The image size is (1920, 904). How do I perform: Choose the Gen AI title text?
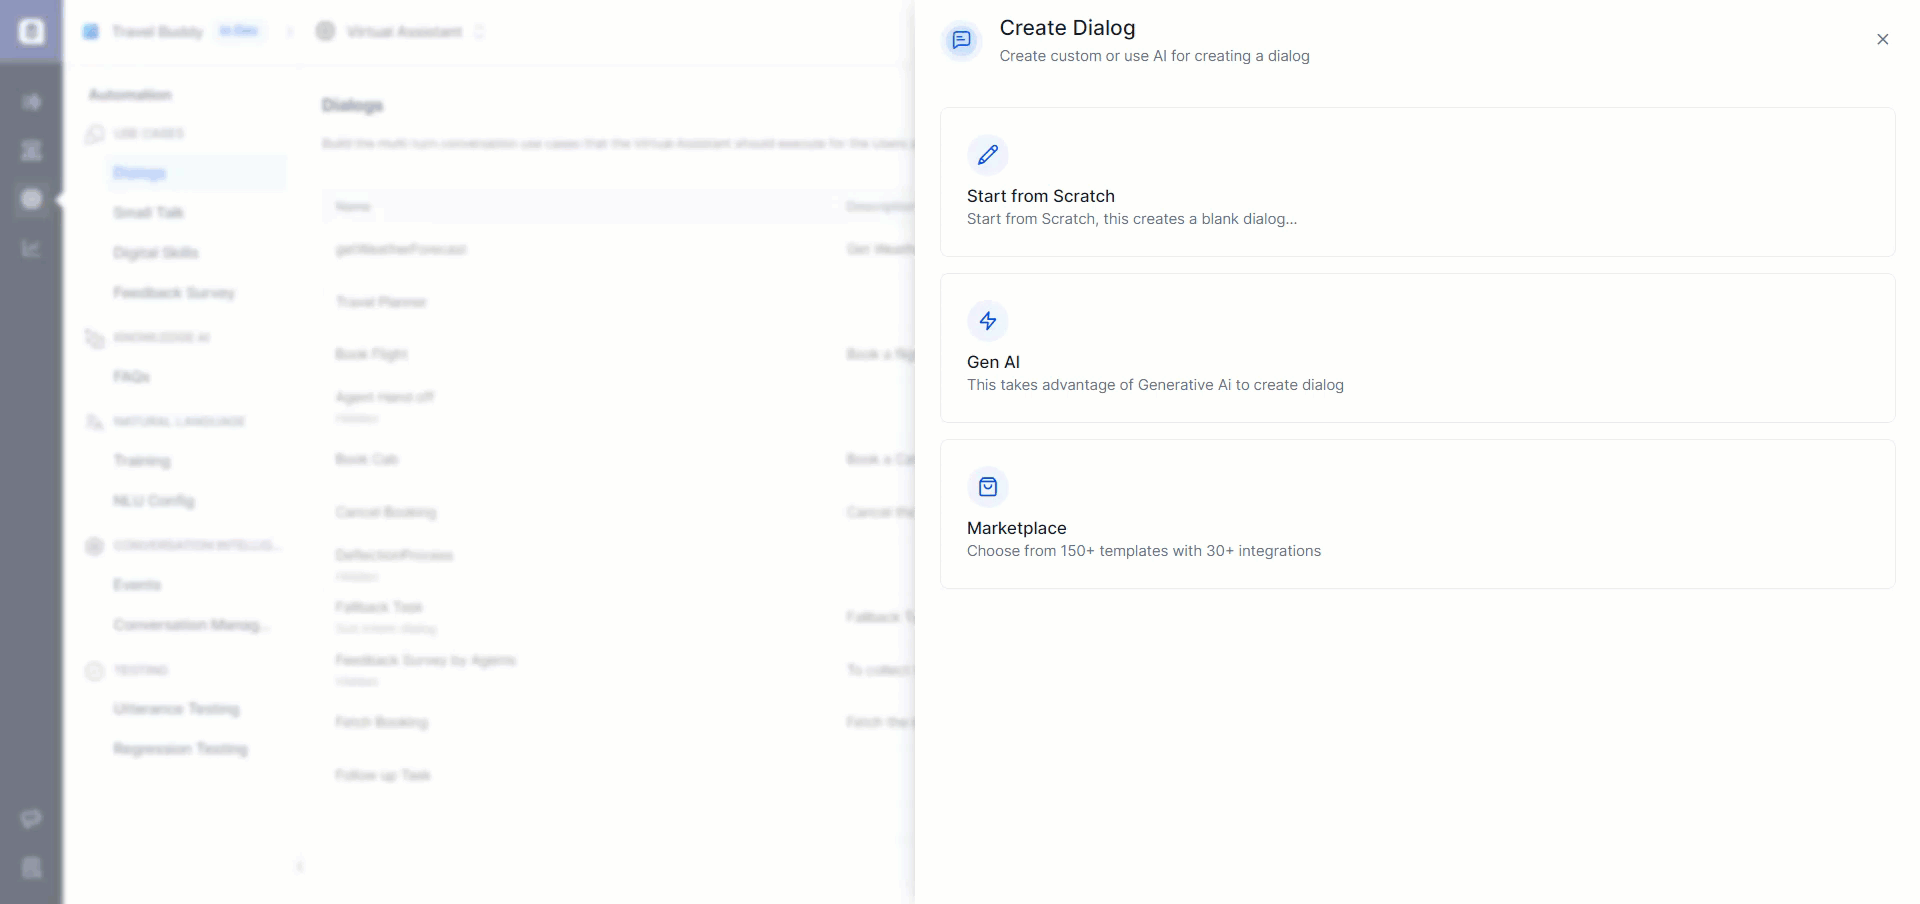(x=993, y=362)
